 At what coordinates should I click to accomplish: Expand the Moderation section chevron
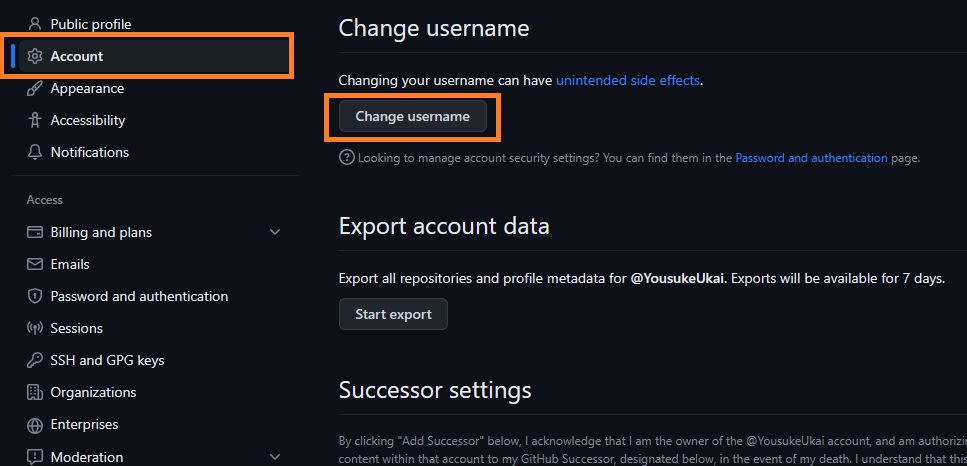[x=275, y=457]
